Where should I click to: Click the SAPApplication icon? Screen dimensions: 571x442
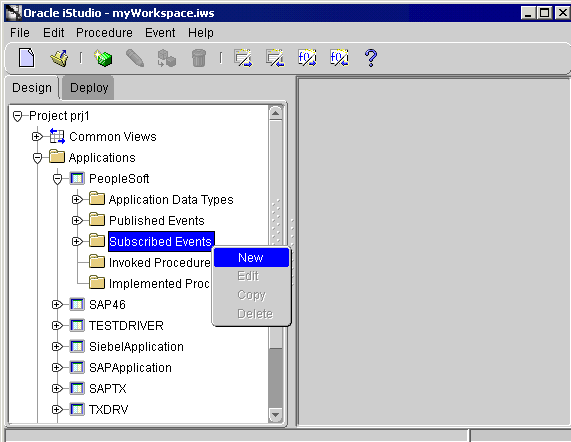coord(77,367)
